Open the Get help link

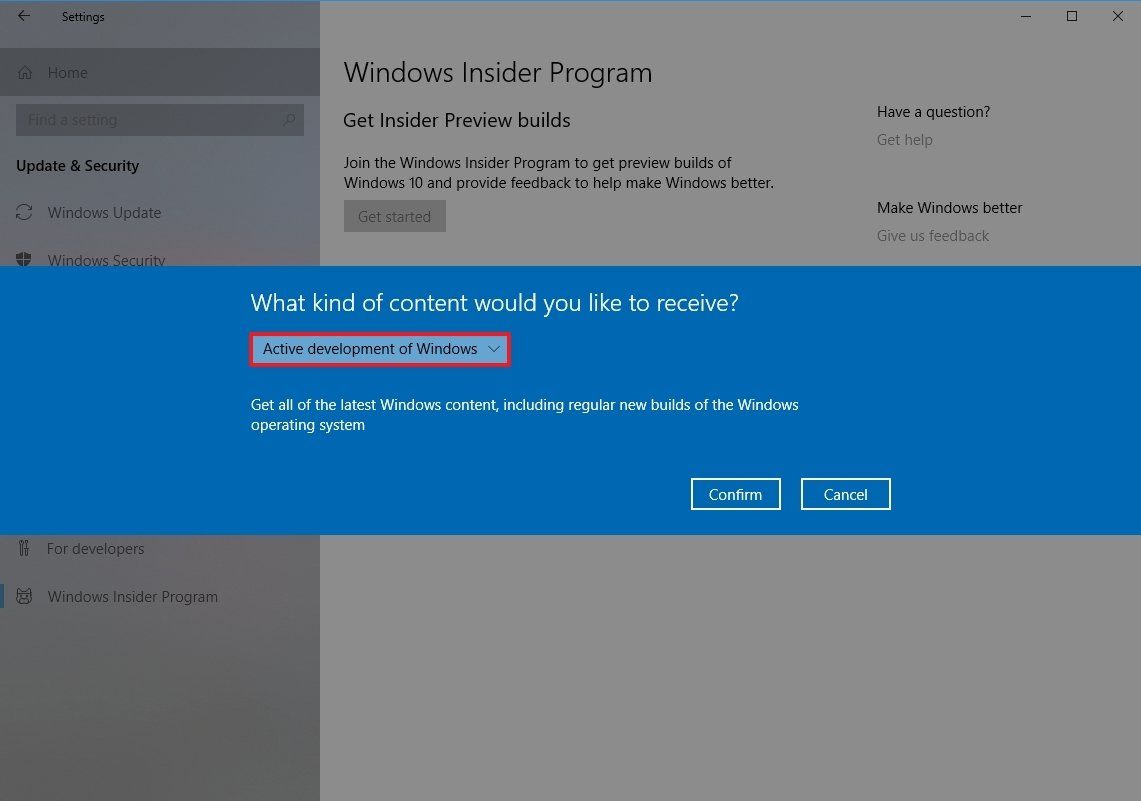tap(904, 139)
